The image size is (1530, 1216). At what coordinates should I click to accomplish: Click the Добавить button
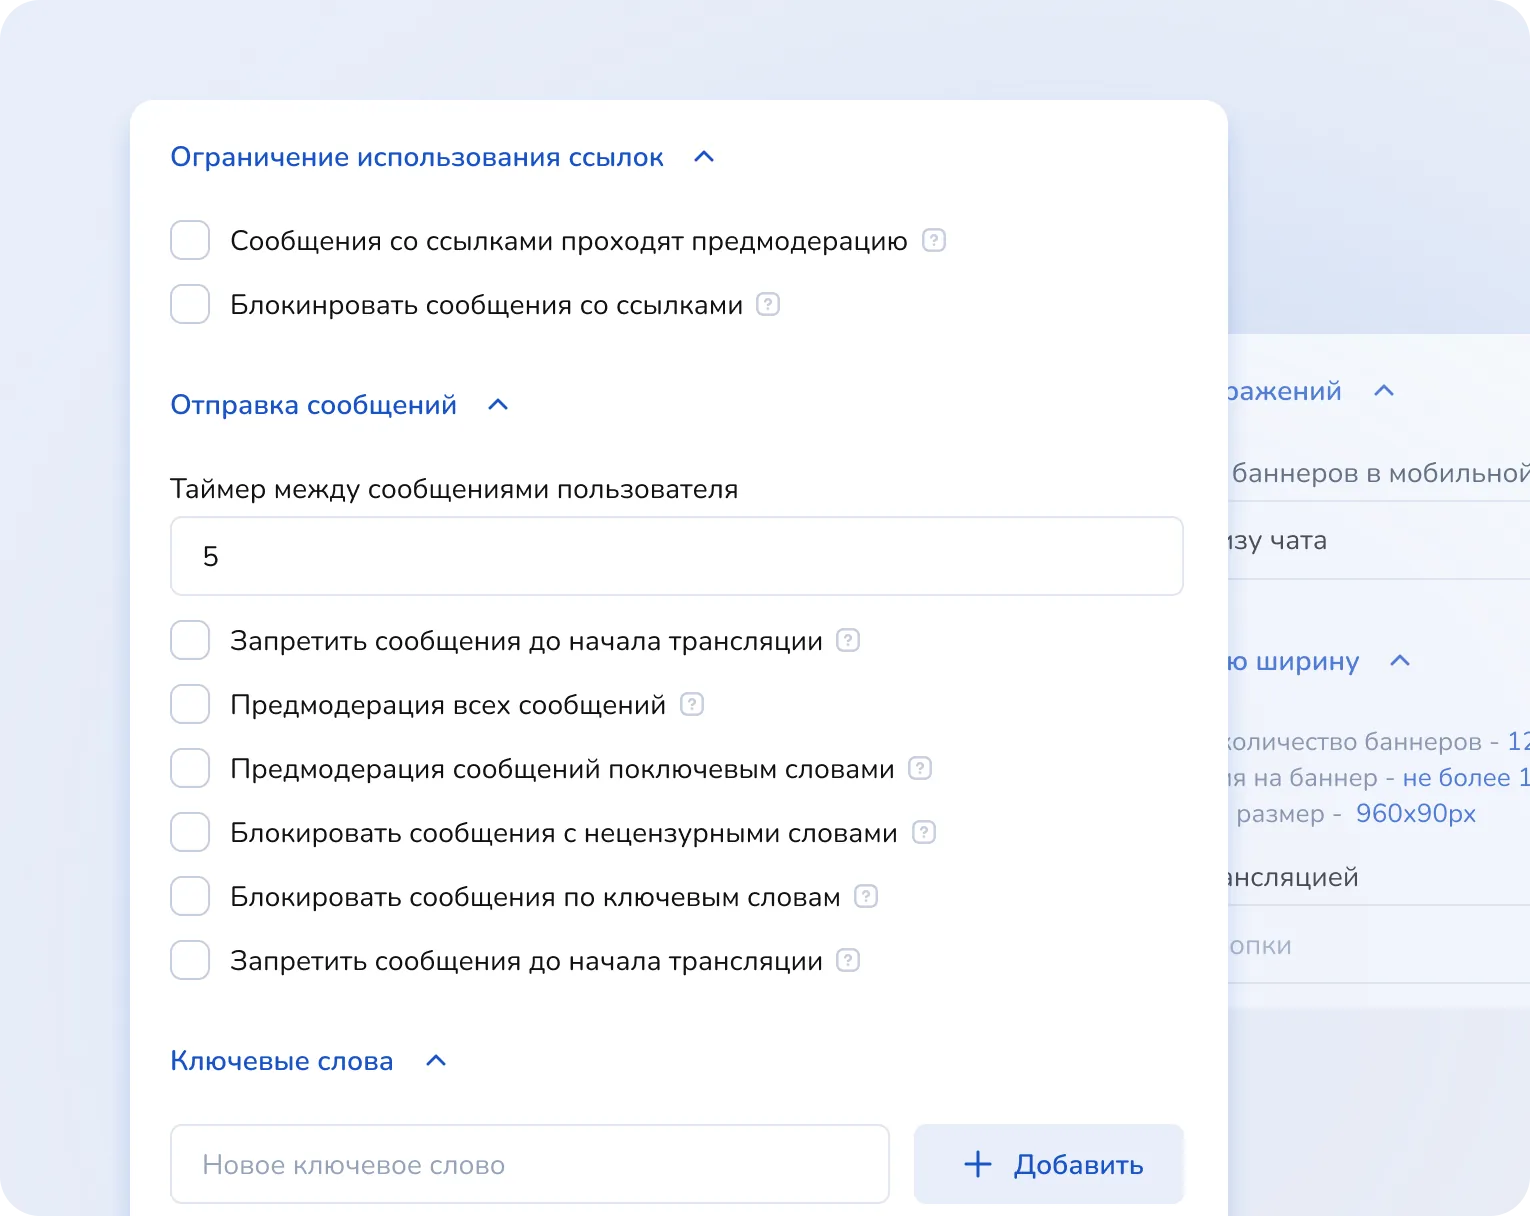pos(1048,1164)
